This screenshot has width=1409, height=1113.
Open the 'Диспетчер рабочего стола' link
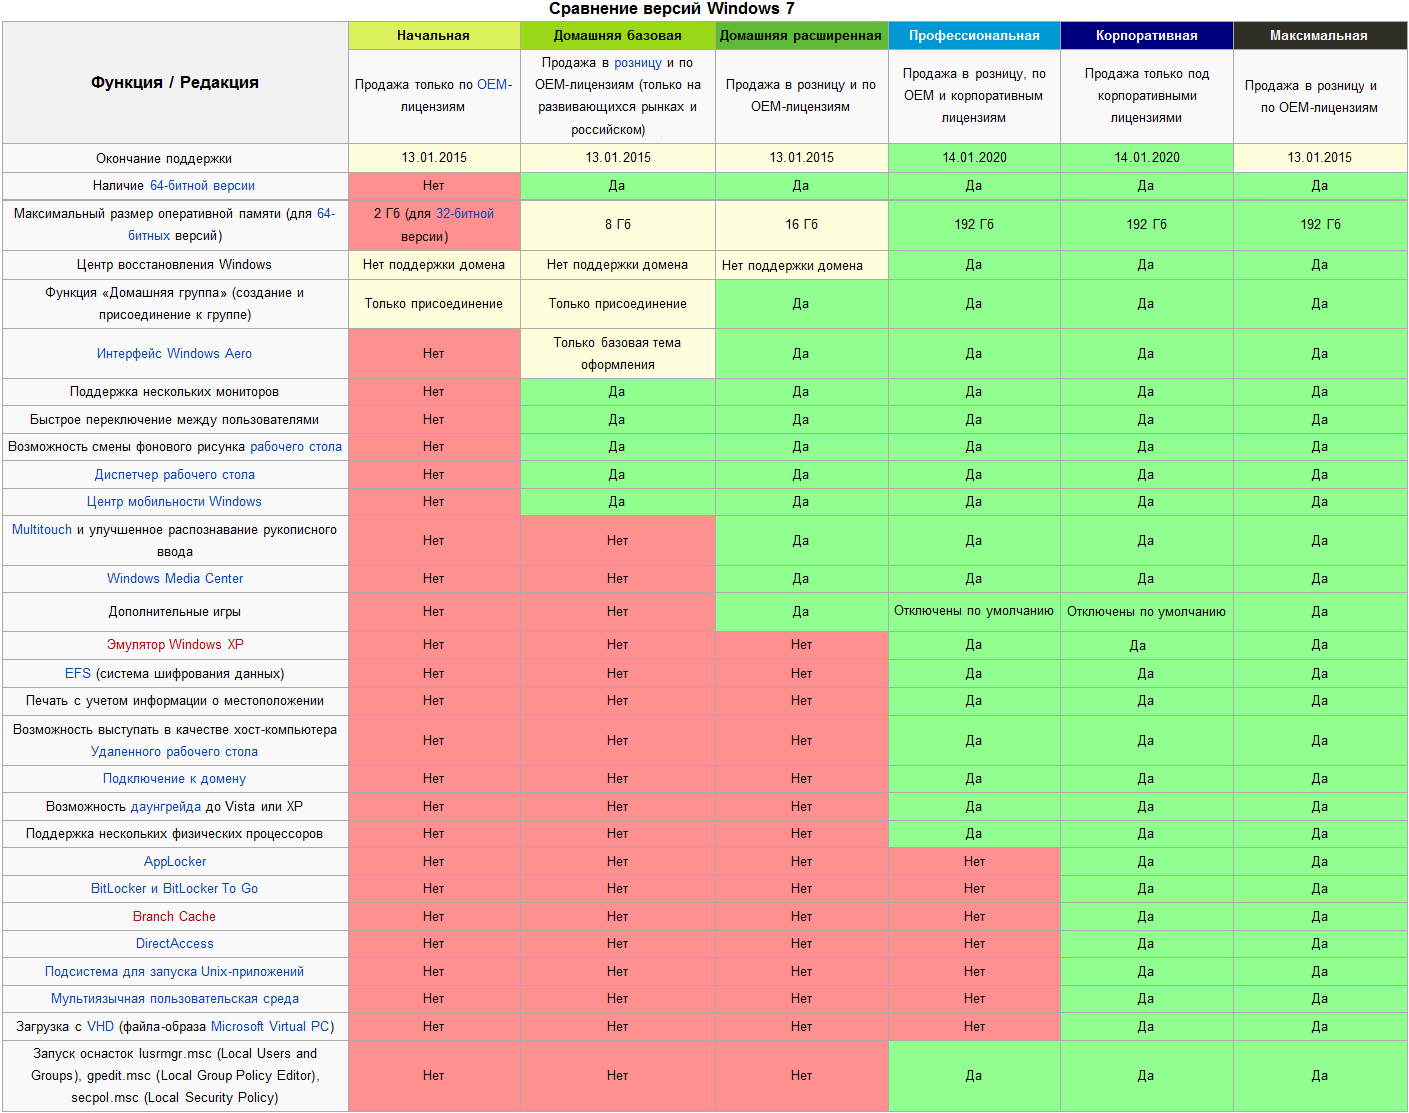pos(175,475)
